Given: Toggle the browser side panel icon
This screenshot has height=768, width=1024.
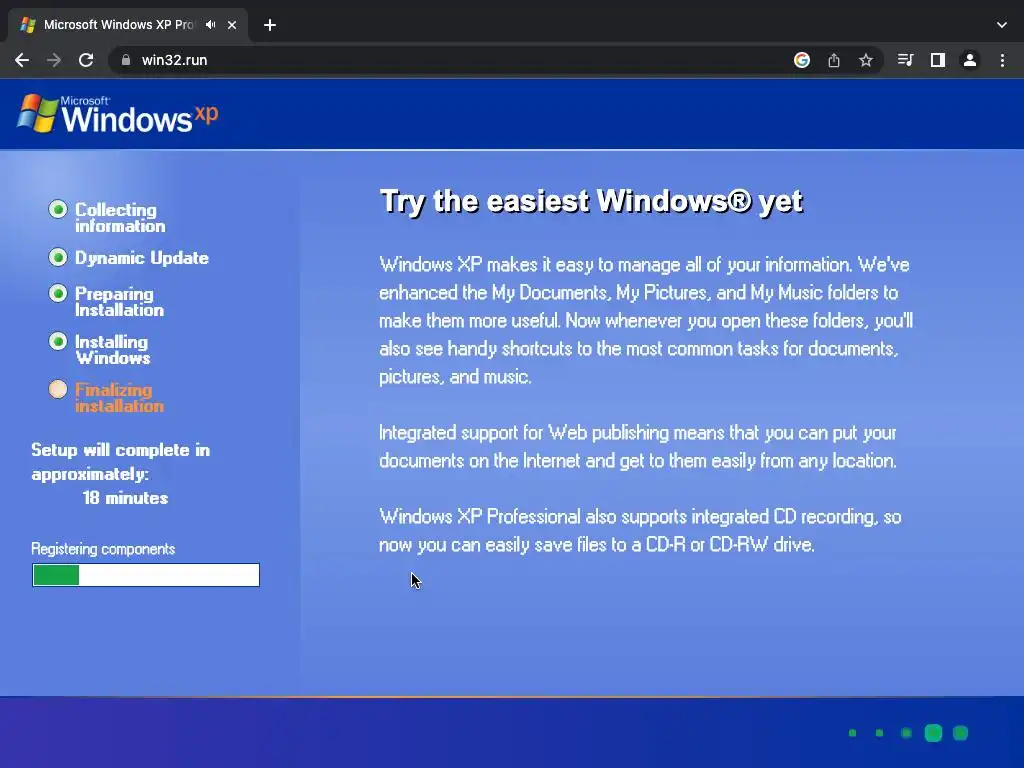Looking at the screenshot, I should tap(938, 60).
